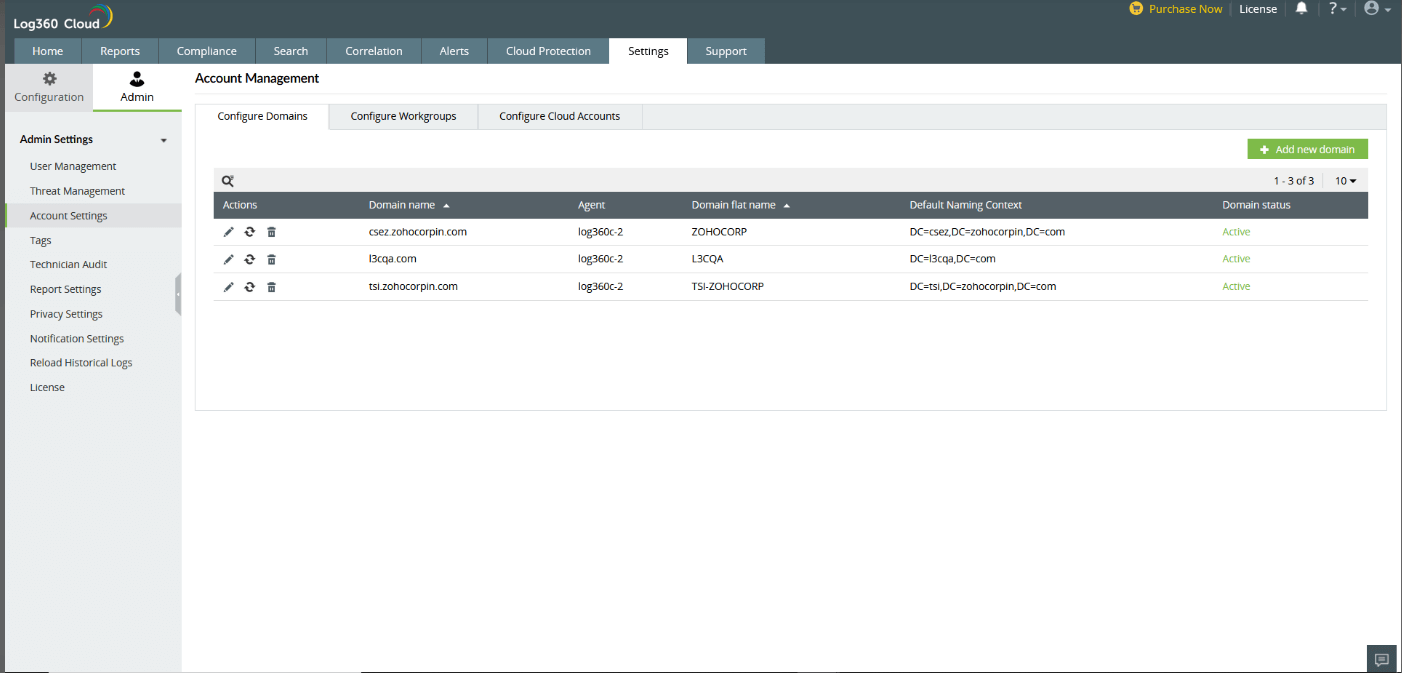The width and height of the screenshot is (1402, 673).
Task: Click the Add new domain button
Action: [x=1307, y=149]
